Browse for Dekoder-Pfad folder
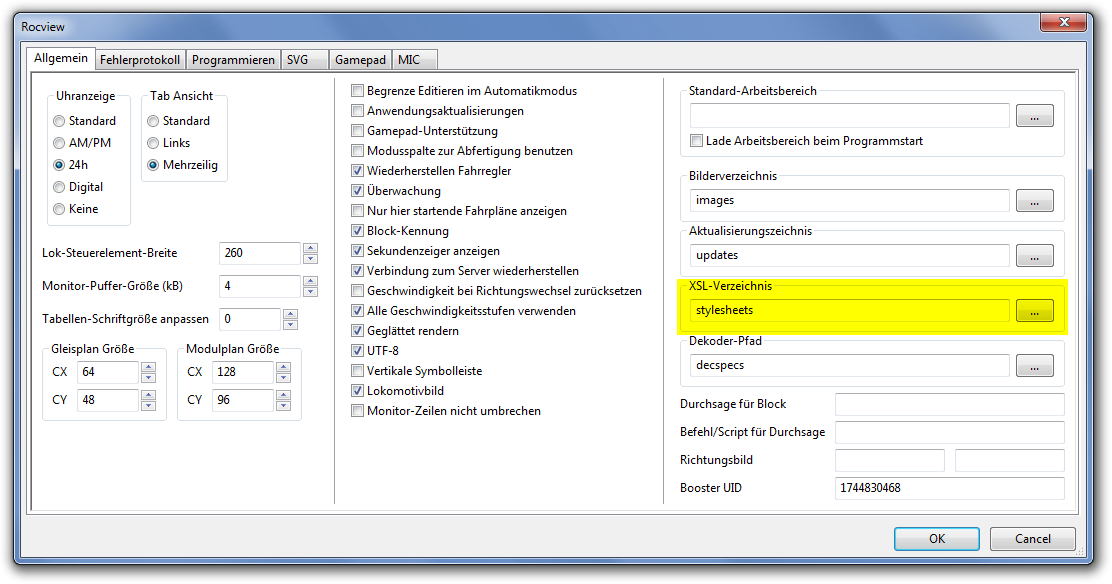This screenshot has width=1112, height=584. pyautogui.click(x=1034, y=366)
